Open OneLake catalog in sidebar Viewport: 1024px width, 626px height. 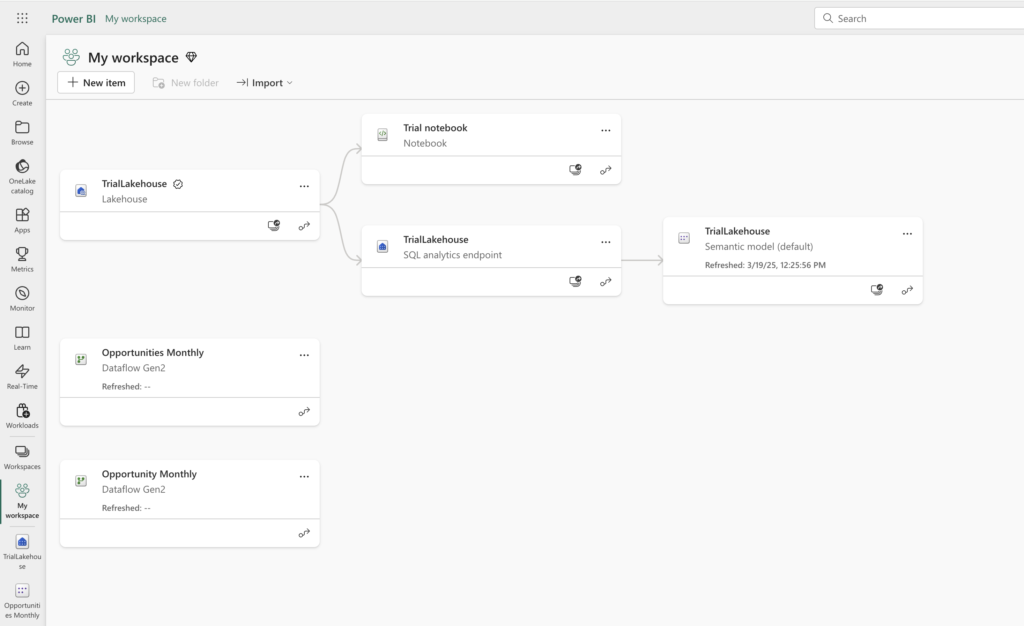(x=22, y=176)
